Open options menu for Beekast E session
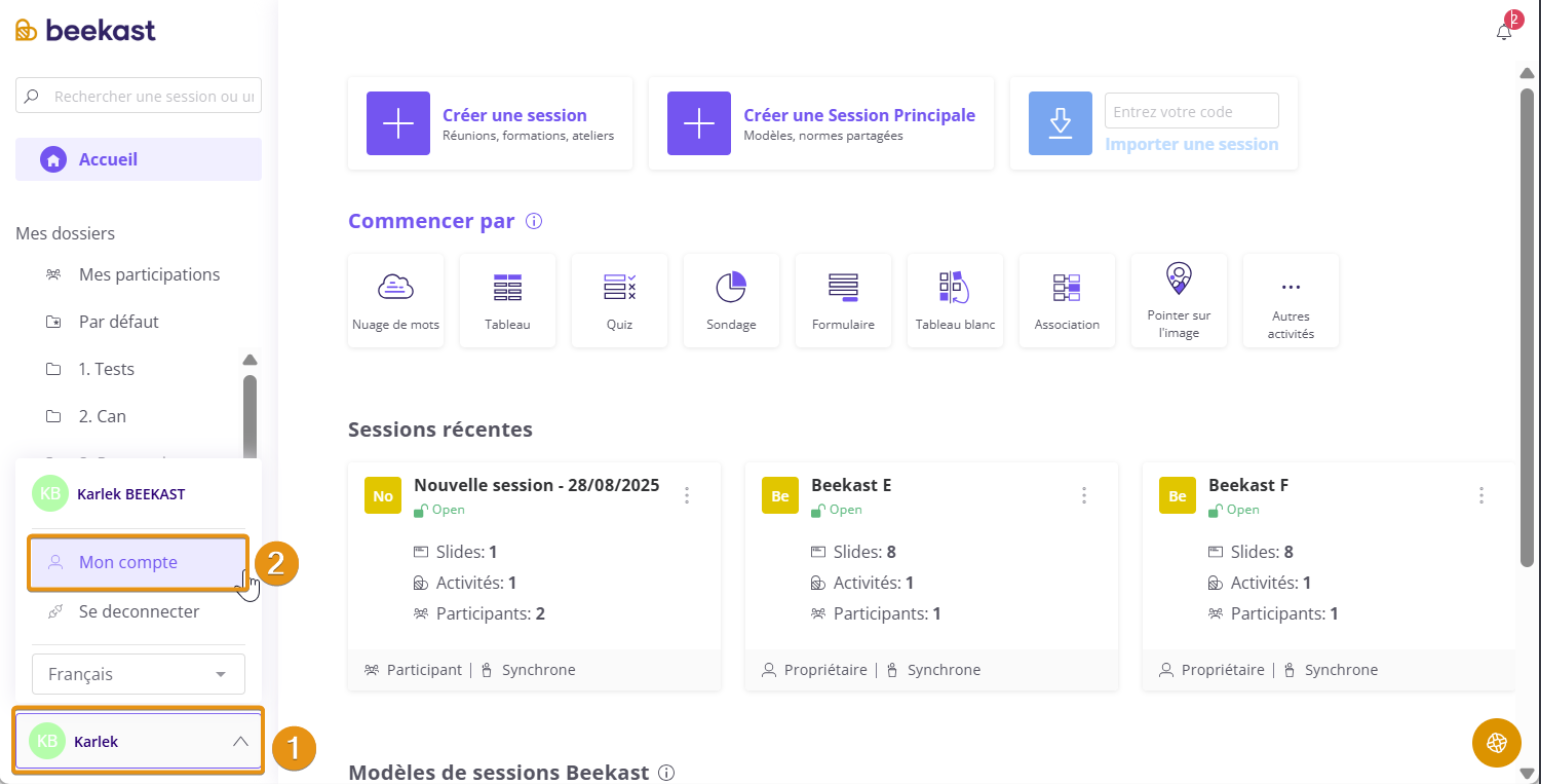The image size is (1541, 784). [1084, 495]
